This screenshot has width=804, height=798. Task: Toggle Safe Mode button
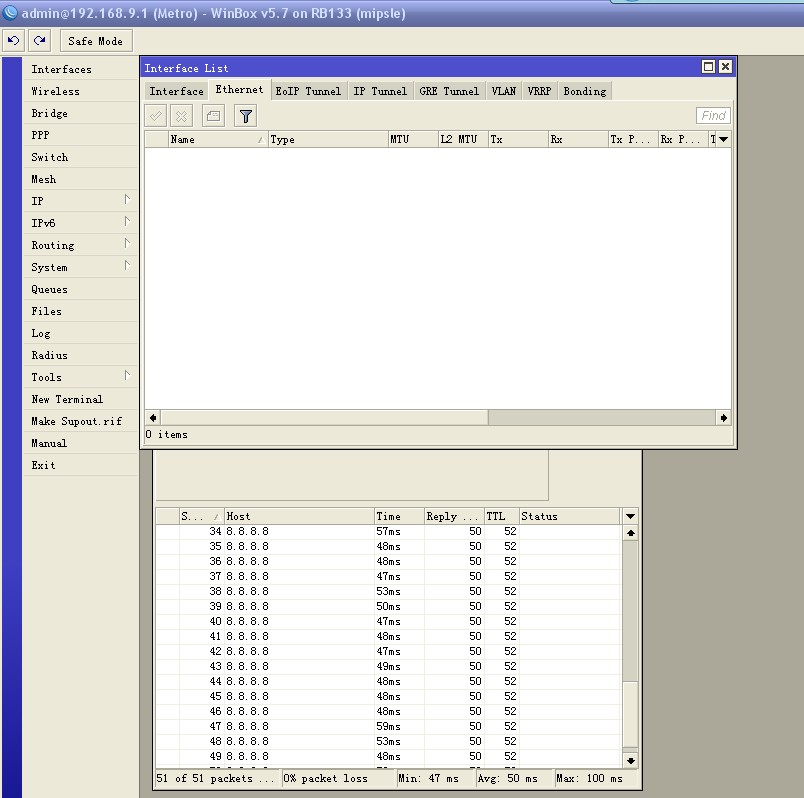[96, 41]
